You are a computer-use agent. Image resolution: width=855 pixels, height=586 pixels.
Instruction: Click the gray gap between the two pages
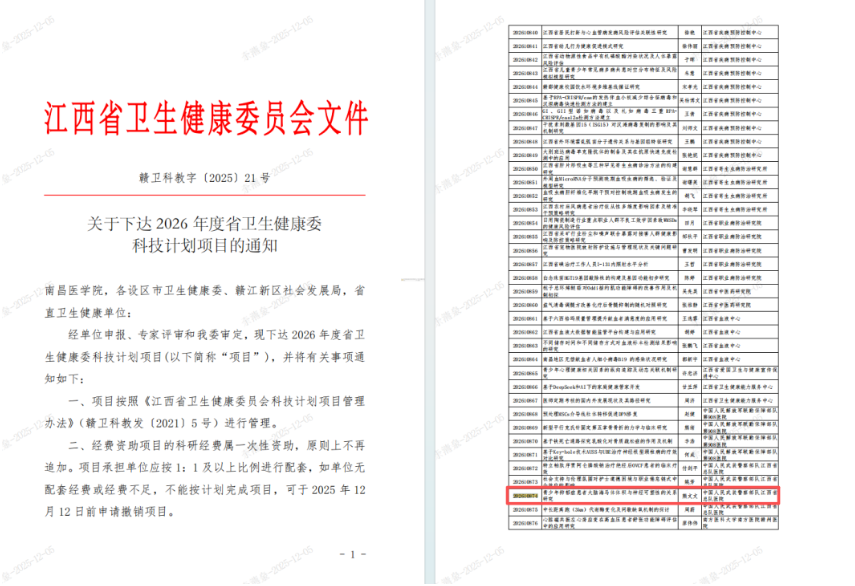tap(432, 300)
